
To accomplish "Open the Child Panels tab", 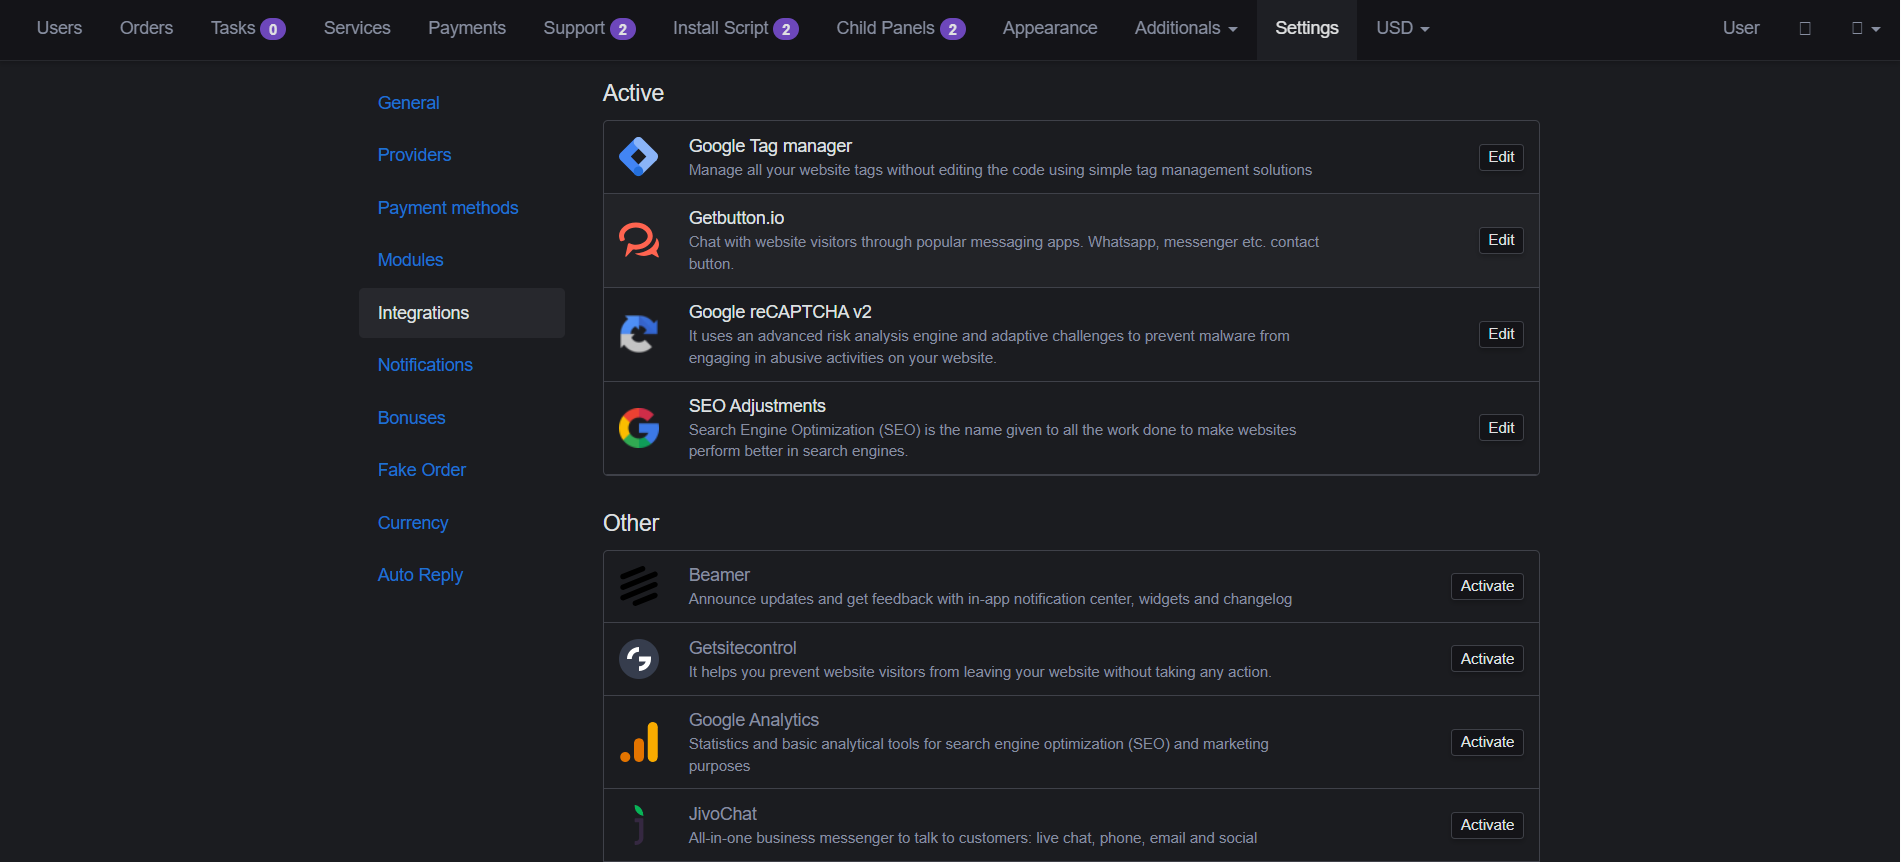I will click(900, 28).
